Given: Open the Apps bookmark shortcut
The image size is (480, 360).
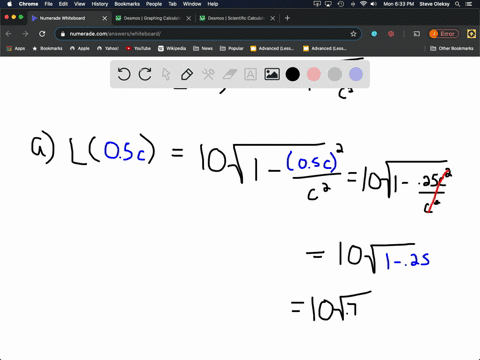Looking at the screenshot, I should pos(16,48).
